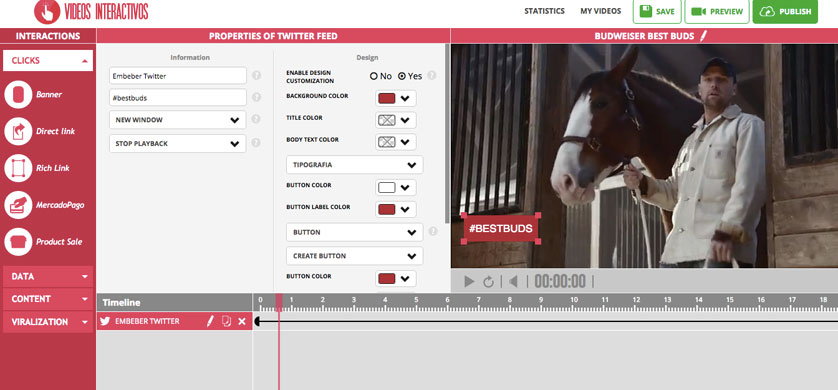Select the Product Sale interaction icon

pyautogui.click(x=18, y=242)
